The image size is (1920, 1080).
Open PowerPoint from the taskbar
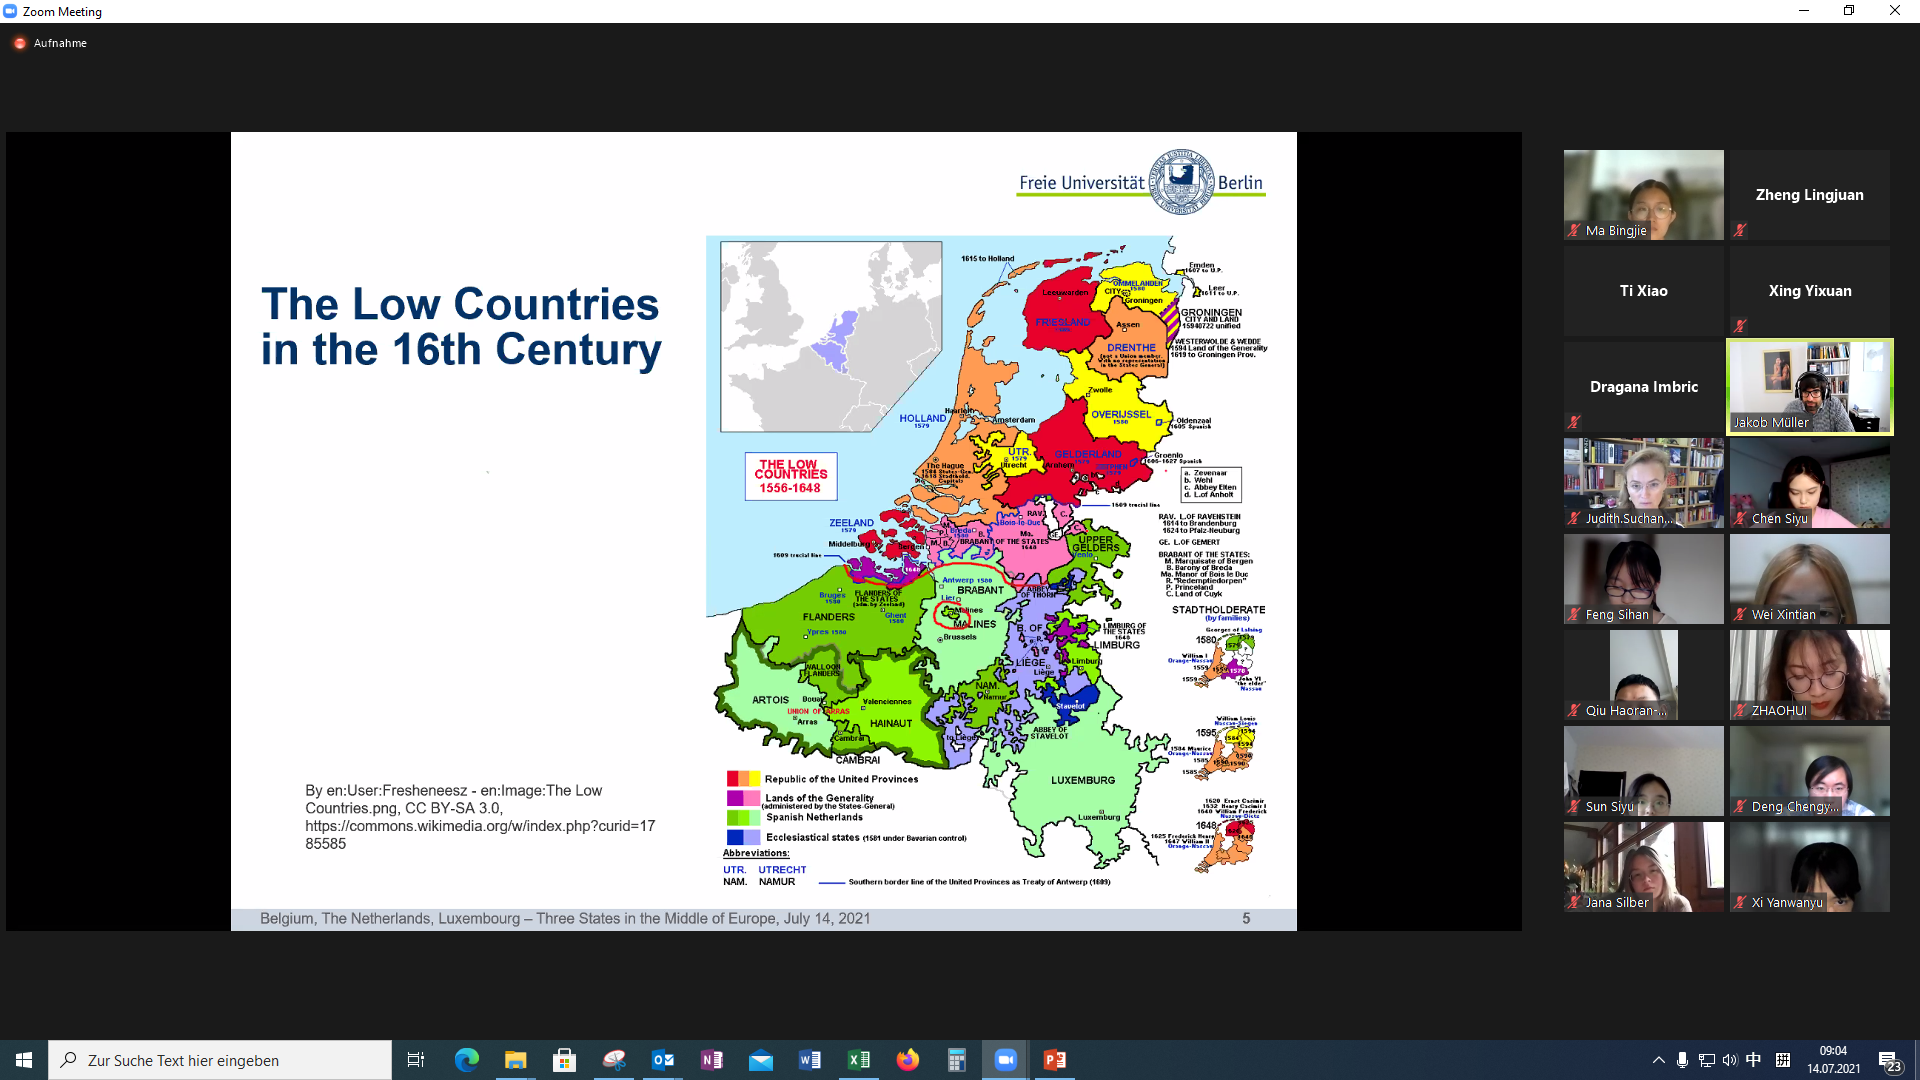1054,1060
